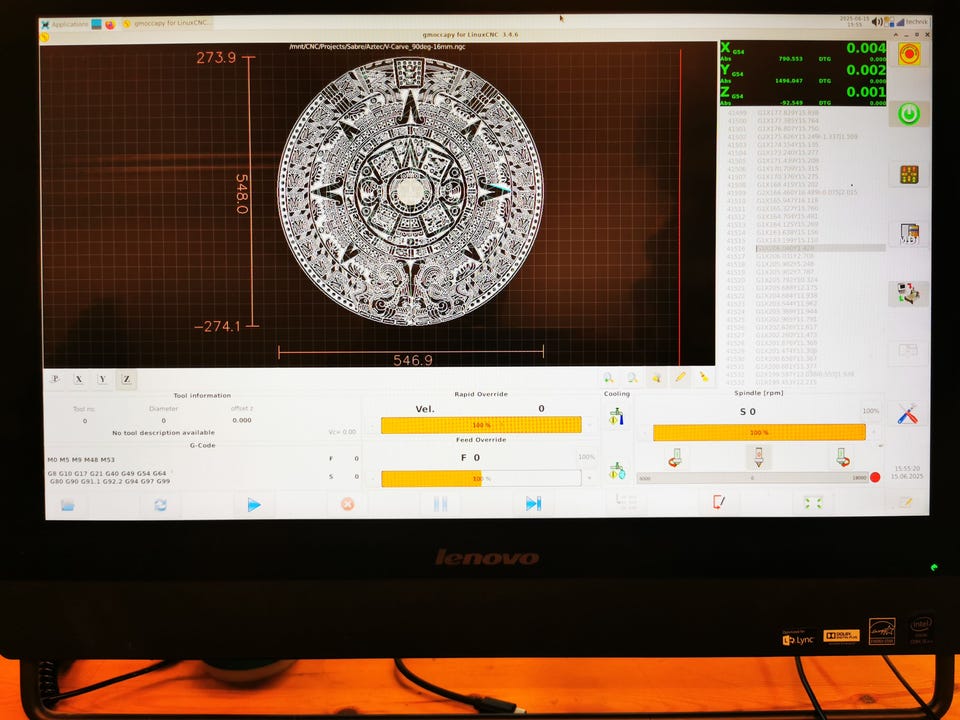The width and height of the screenshot is (960, 720).
Task: Hit the red emergency stop button
Action: (909, 54)
